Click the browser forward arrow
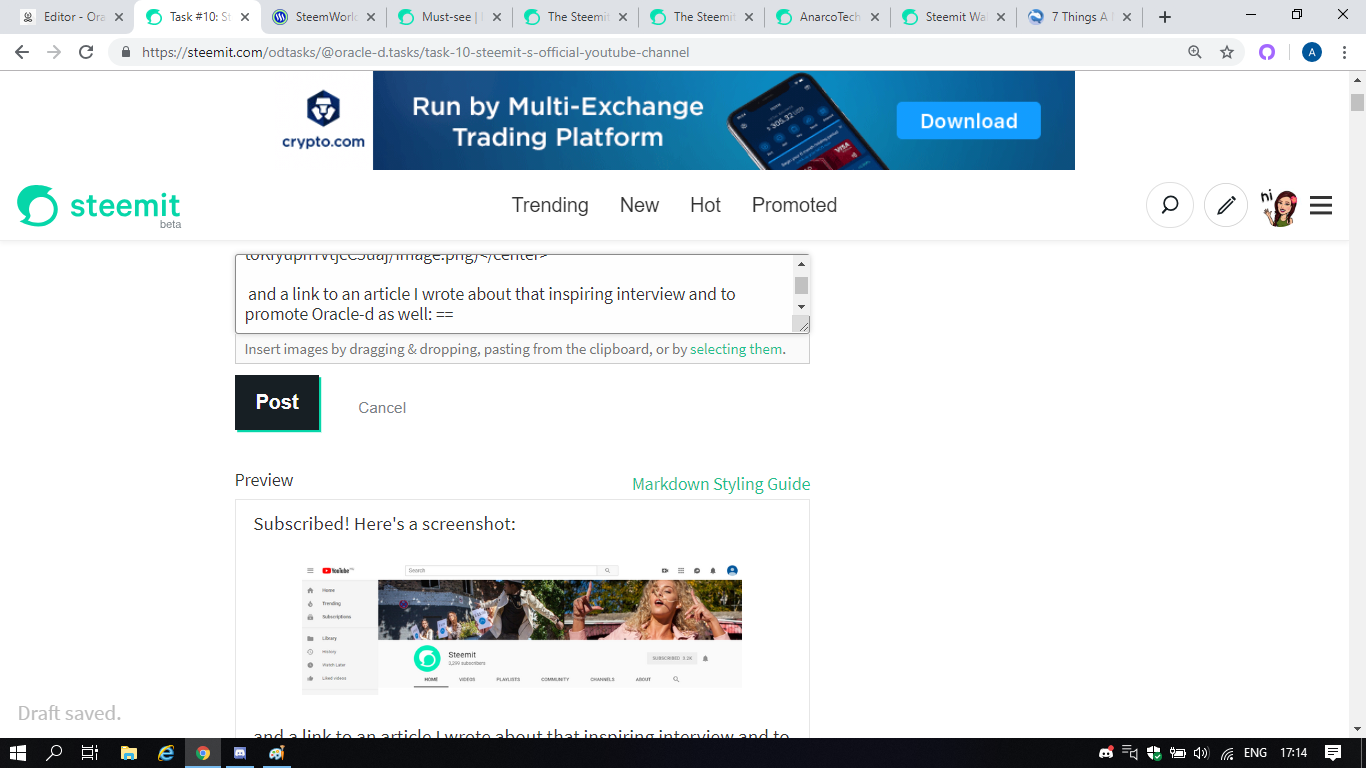 54,52
